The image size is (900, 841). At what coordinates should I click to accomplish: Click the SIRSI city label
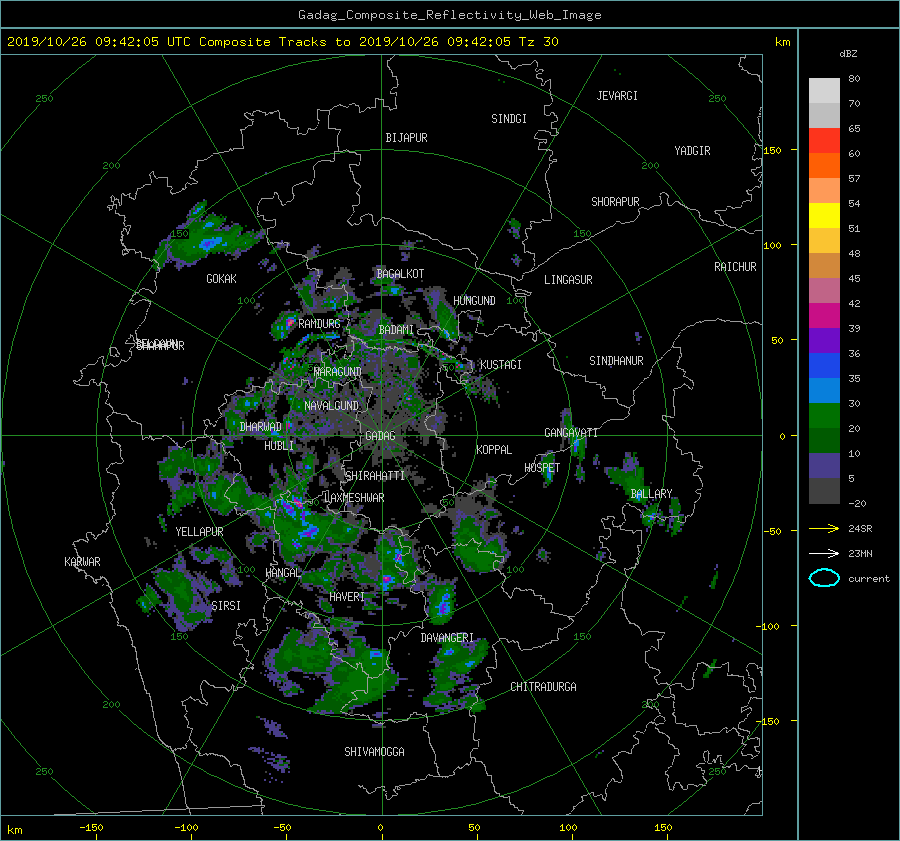pyautogui.click(x=226, y=606)
